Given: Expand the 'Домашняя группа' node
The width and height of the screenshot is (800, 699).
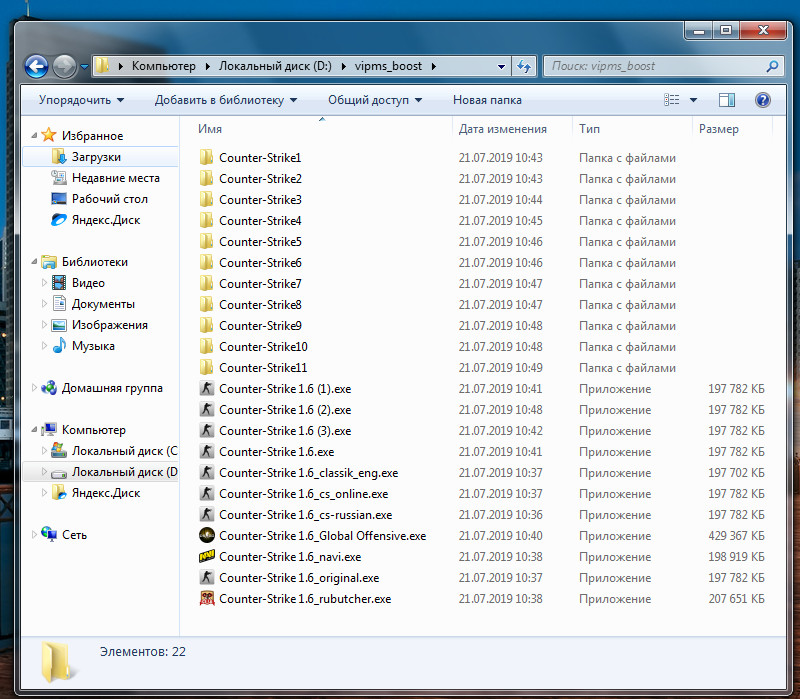Looking at the screenshot, I should [34, 388].
